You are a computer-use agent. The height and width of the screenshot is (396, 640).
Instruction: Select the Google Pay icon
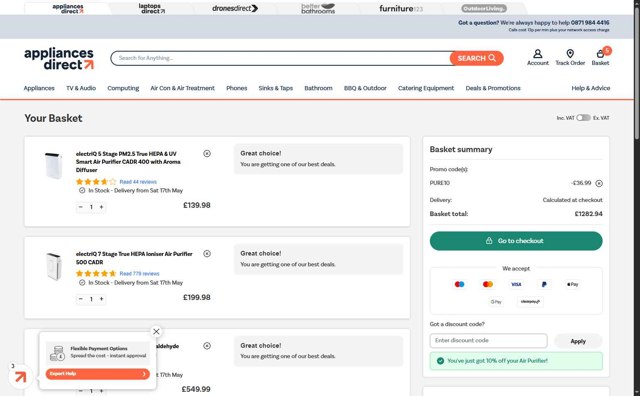coord(496,302)
